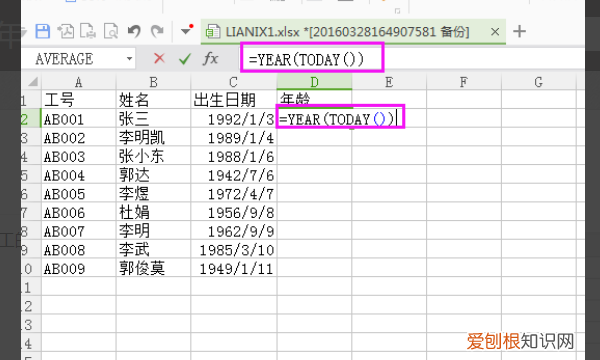Click name cell 张小东
This screenshot has width=600, height=360.
pos(153,156)
